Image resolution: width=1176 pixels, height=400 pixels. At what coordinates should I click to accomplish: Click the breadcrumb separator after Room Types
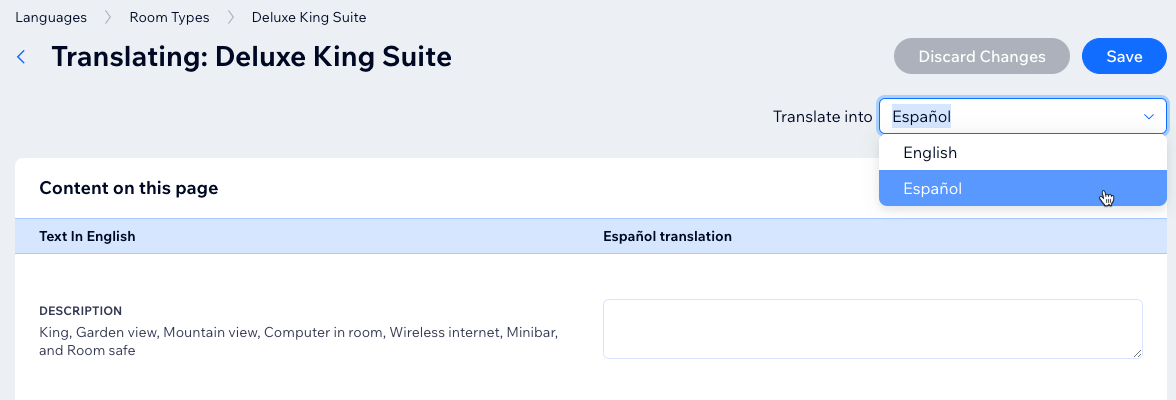point(231,17)
